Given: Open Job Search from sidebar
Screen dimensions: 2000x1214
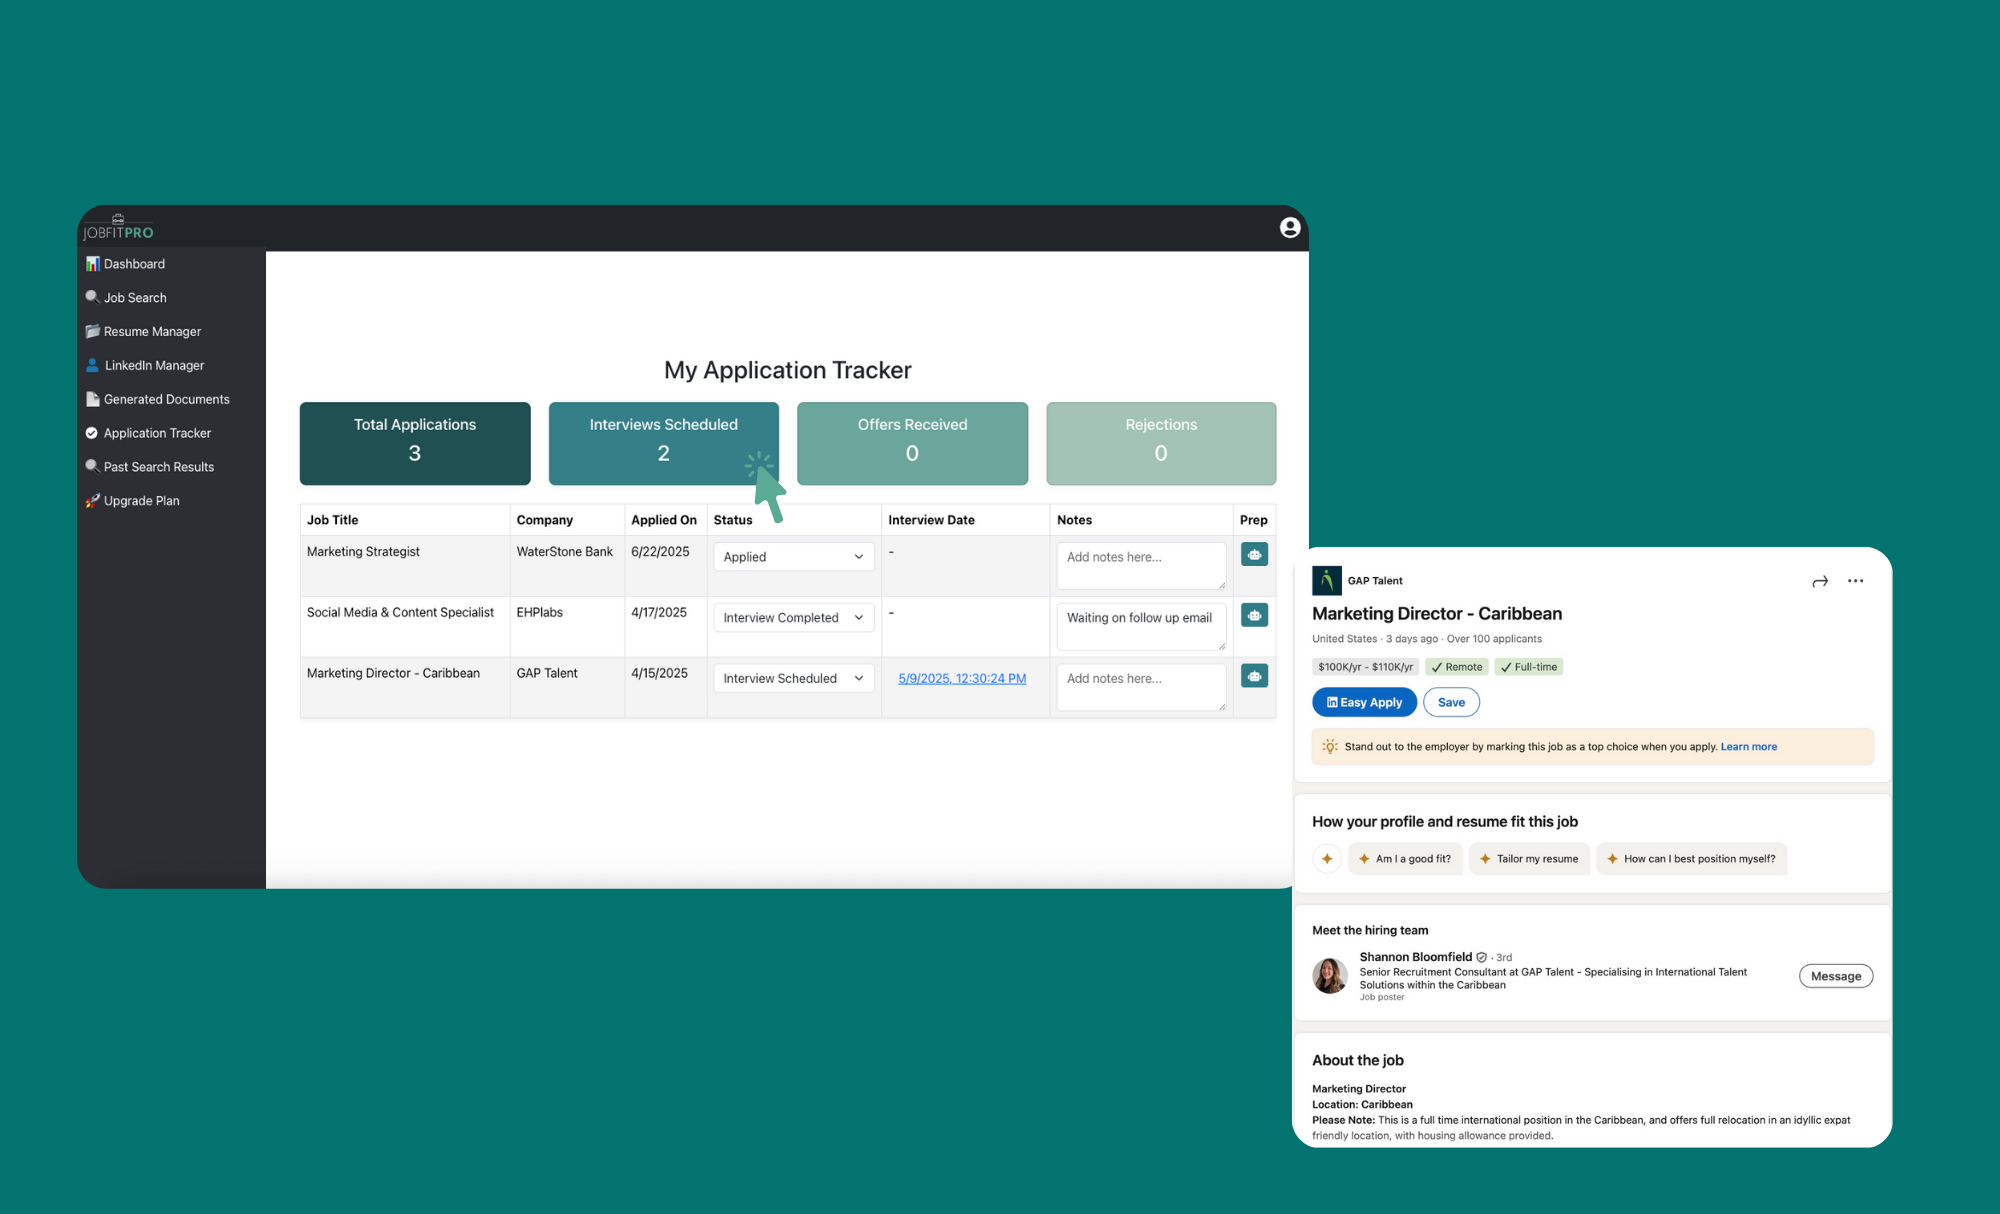Looking at the screenshot, I should 135,298.
